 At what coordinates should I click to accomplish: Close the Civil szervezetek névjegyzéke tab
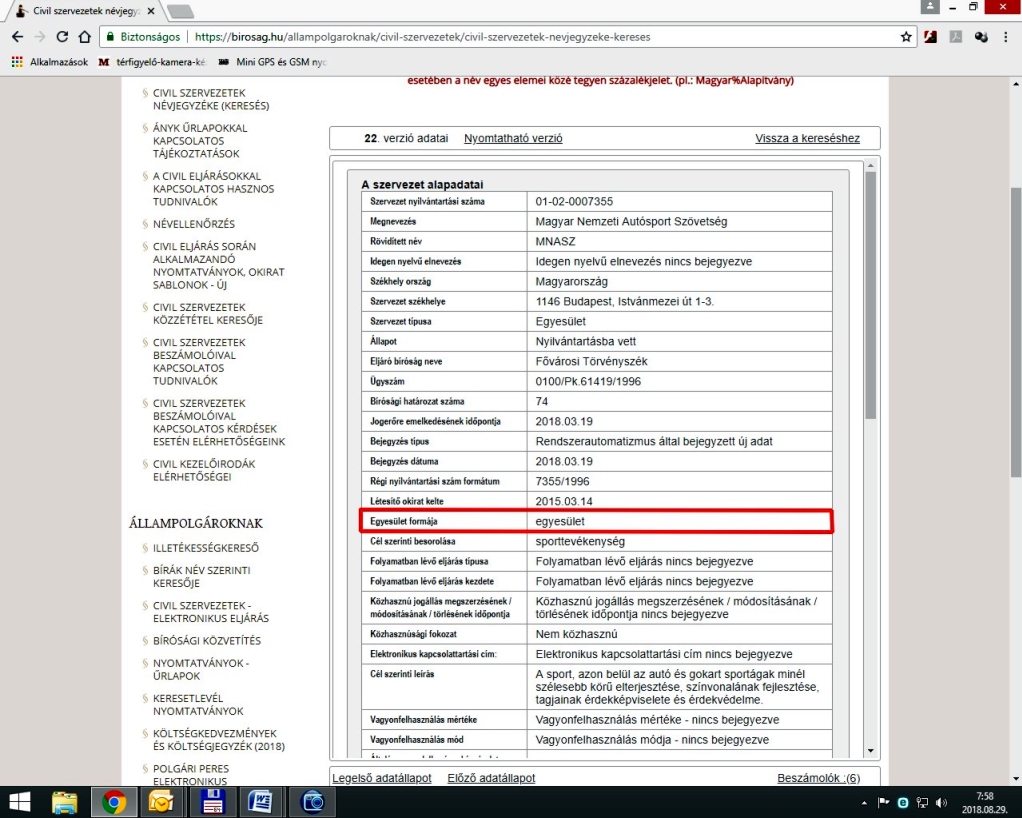coord(151,11)
